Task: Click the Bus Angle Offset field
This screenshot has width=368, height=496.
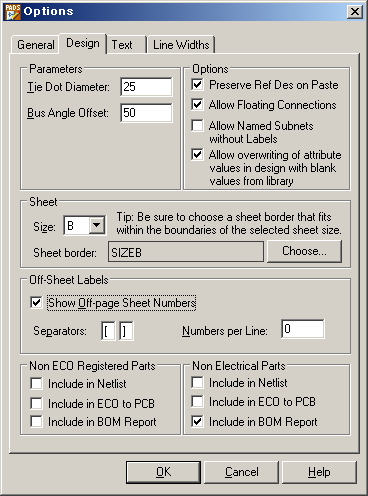Action: (x=146, y=113)
